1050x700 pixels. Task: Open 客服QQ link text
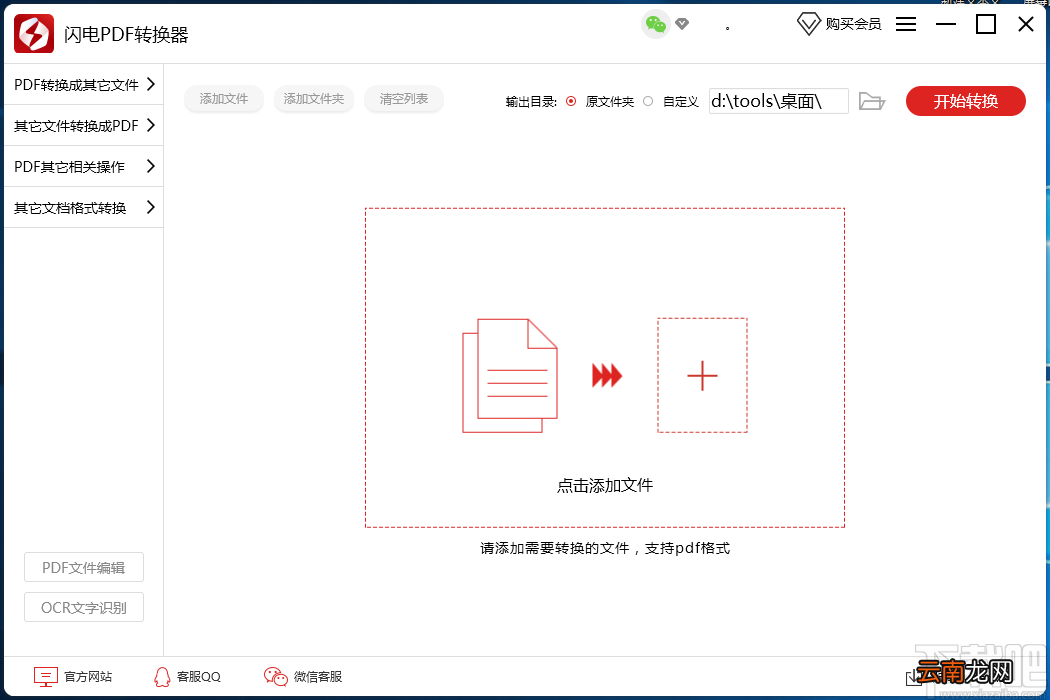tap(199, 677)
